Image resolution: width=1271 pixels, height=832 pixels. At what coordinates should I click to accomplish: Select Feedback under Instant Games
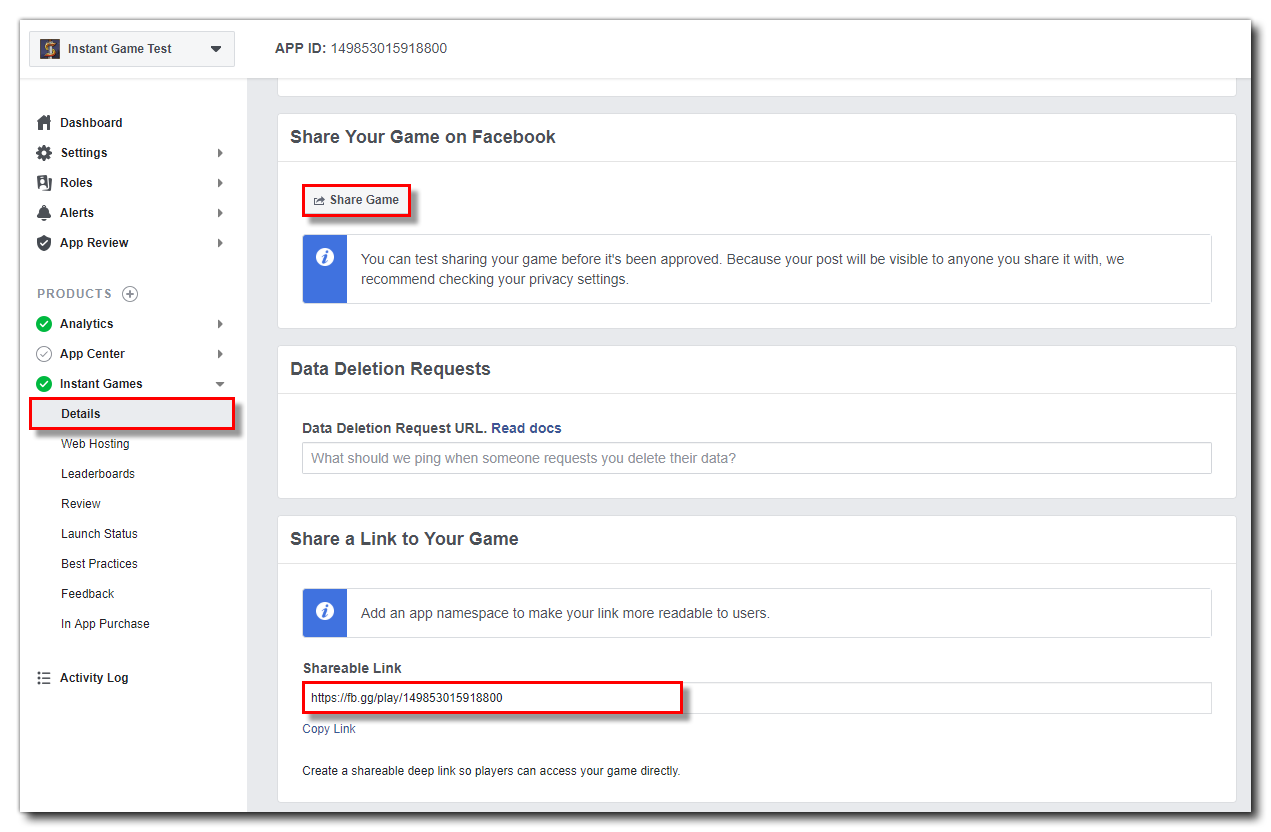point(88,594)
